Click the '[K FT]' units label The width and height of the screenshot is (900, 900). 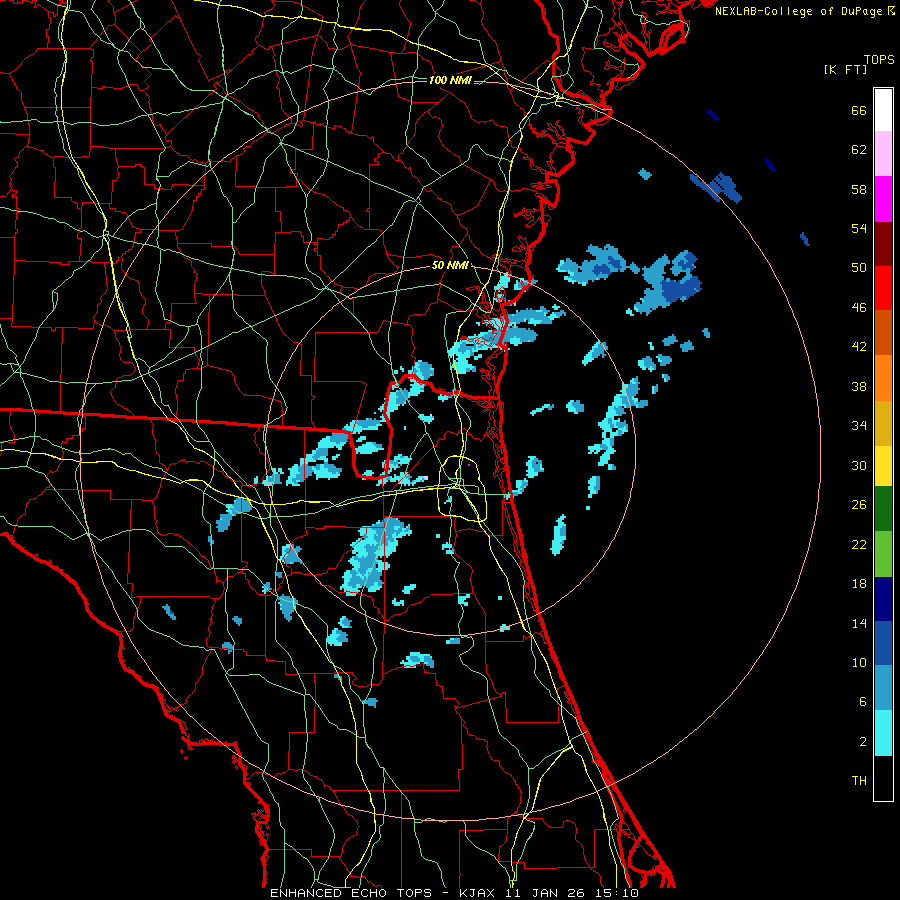[845, 69]
